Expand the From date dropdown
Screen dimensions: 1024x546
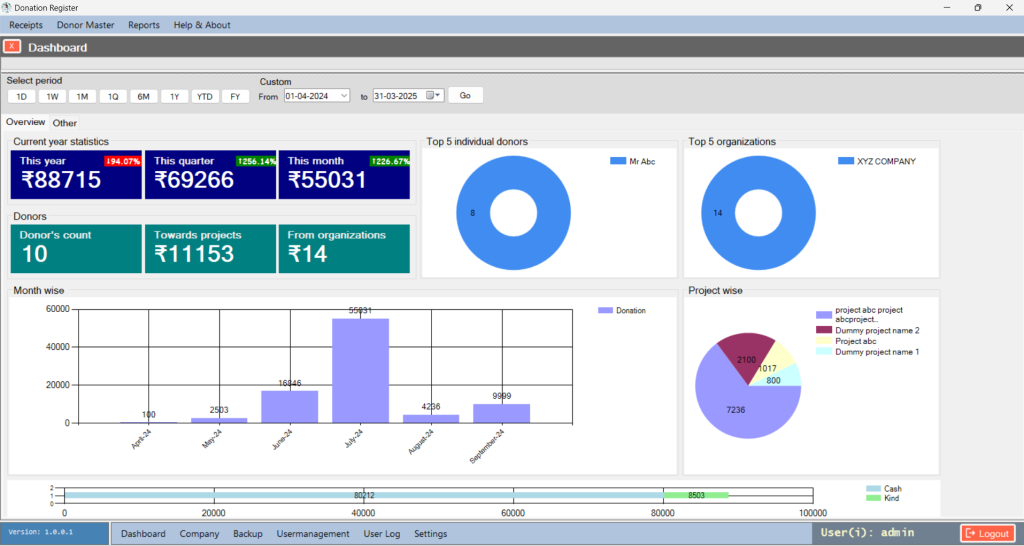(343, 96)
